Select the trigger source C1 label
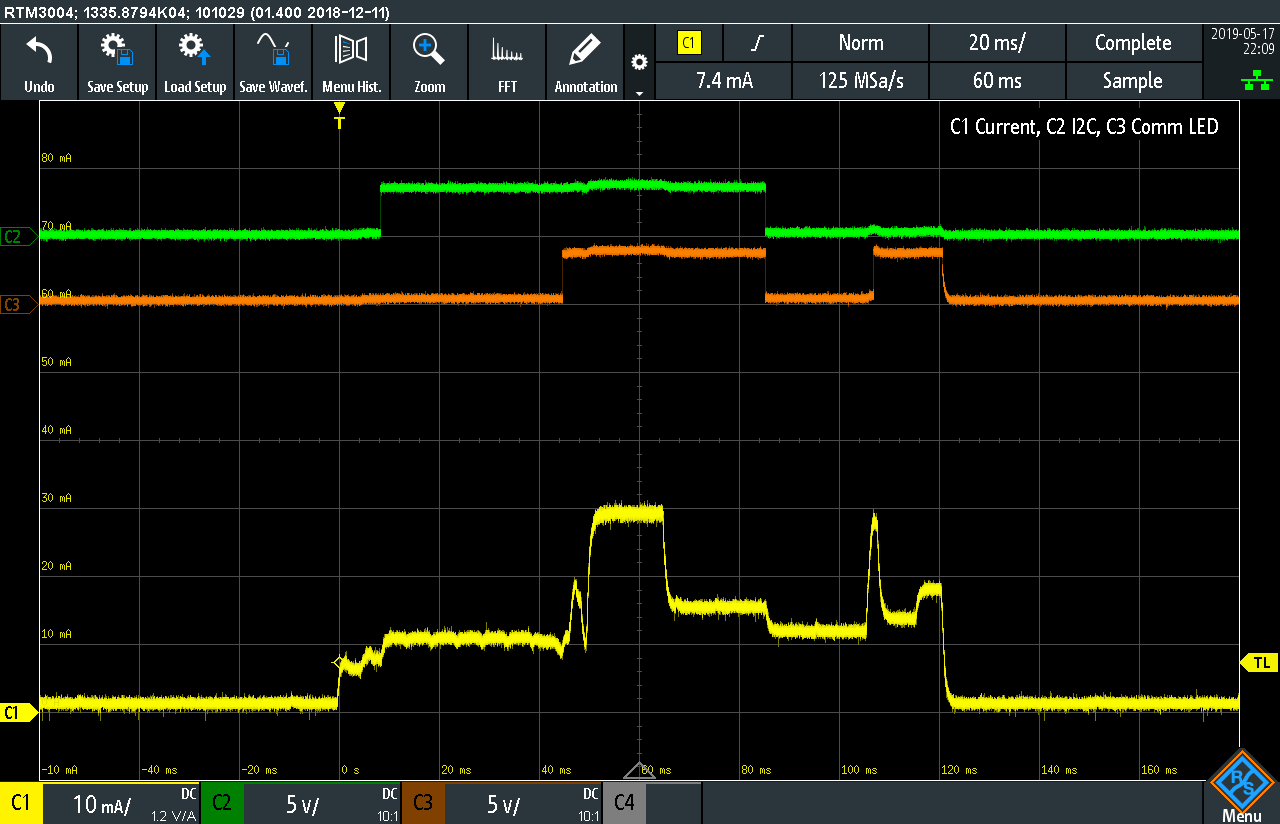The image size is (1280, 824). pyautogui.click(x=689, y=43)
